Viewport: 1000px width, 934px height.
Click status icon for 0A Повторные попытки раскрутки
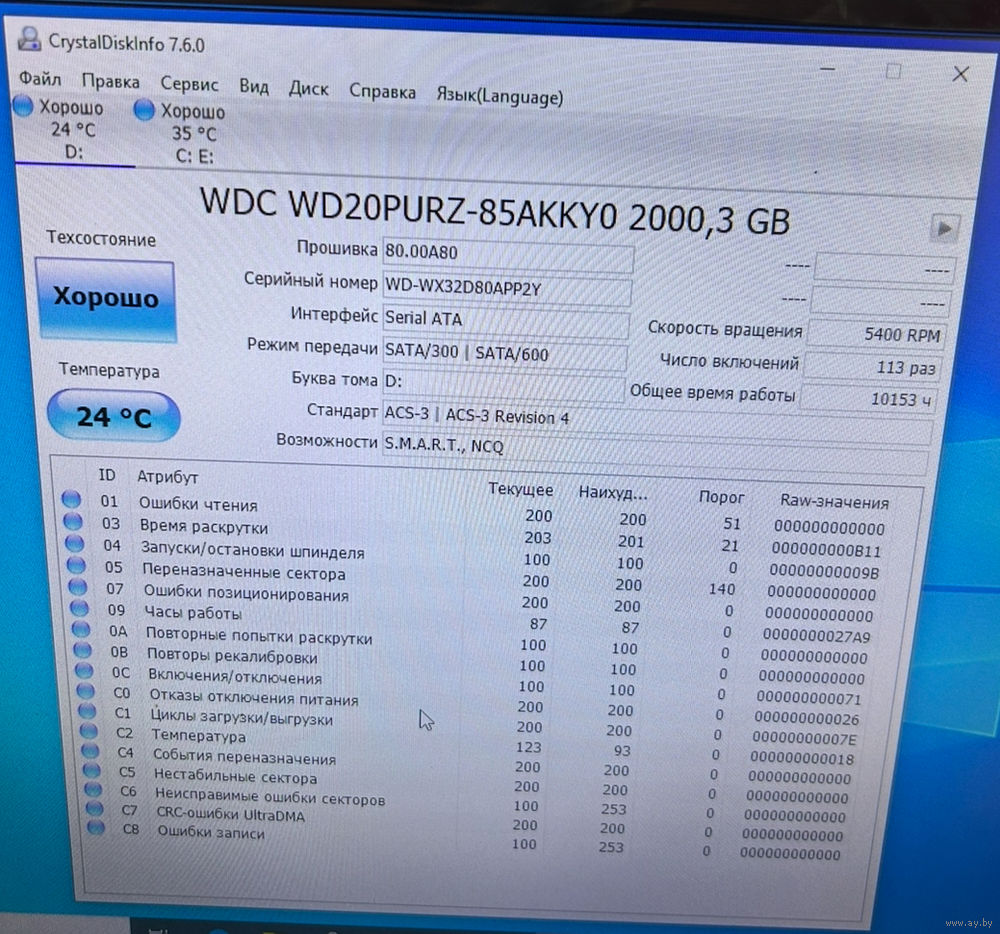[81, 629]
